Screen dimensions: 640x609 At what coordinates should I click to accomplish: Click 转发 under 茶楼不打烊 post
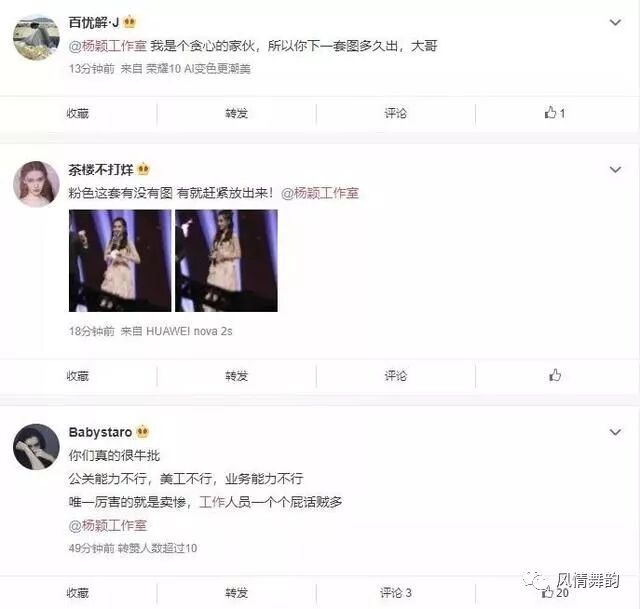coord(237,376)
